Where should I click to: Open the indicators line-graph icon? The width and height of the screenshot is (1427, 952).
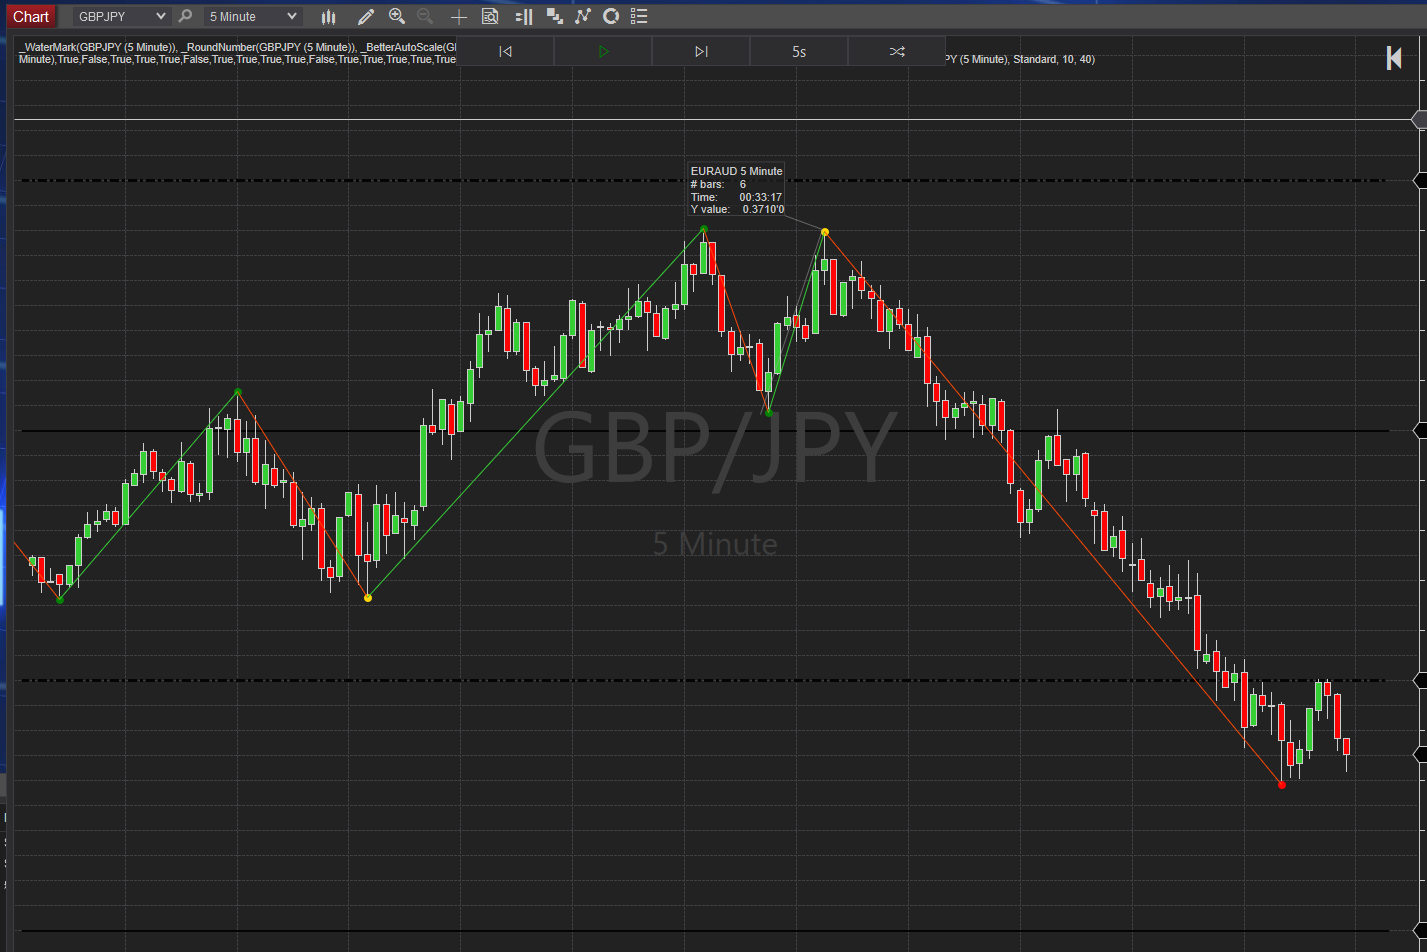pos(583,16)
